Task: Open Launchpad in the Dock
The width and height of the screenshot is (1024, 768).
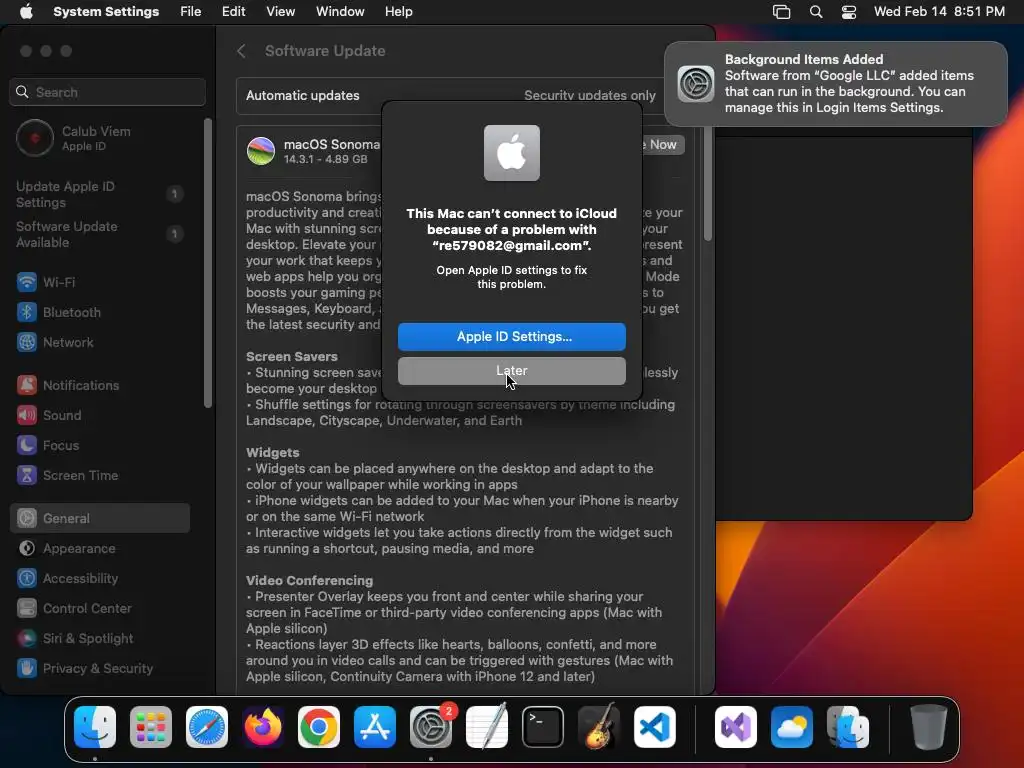Action: (151, 727)
